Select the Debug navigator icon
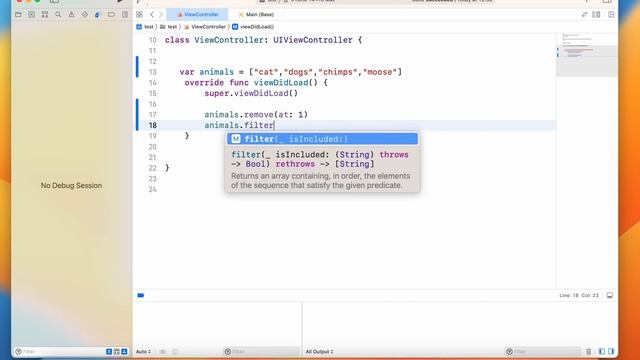The image size is (640, 360). tap(97, 15)
